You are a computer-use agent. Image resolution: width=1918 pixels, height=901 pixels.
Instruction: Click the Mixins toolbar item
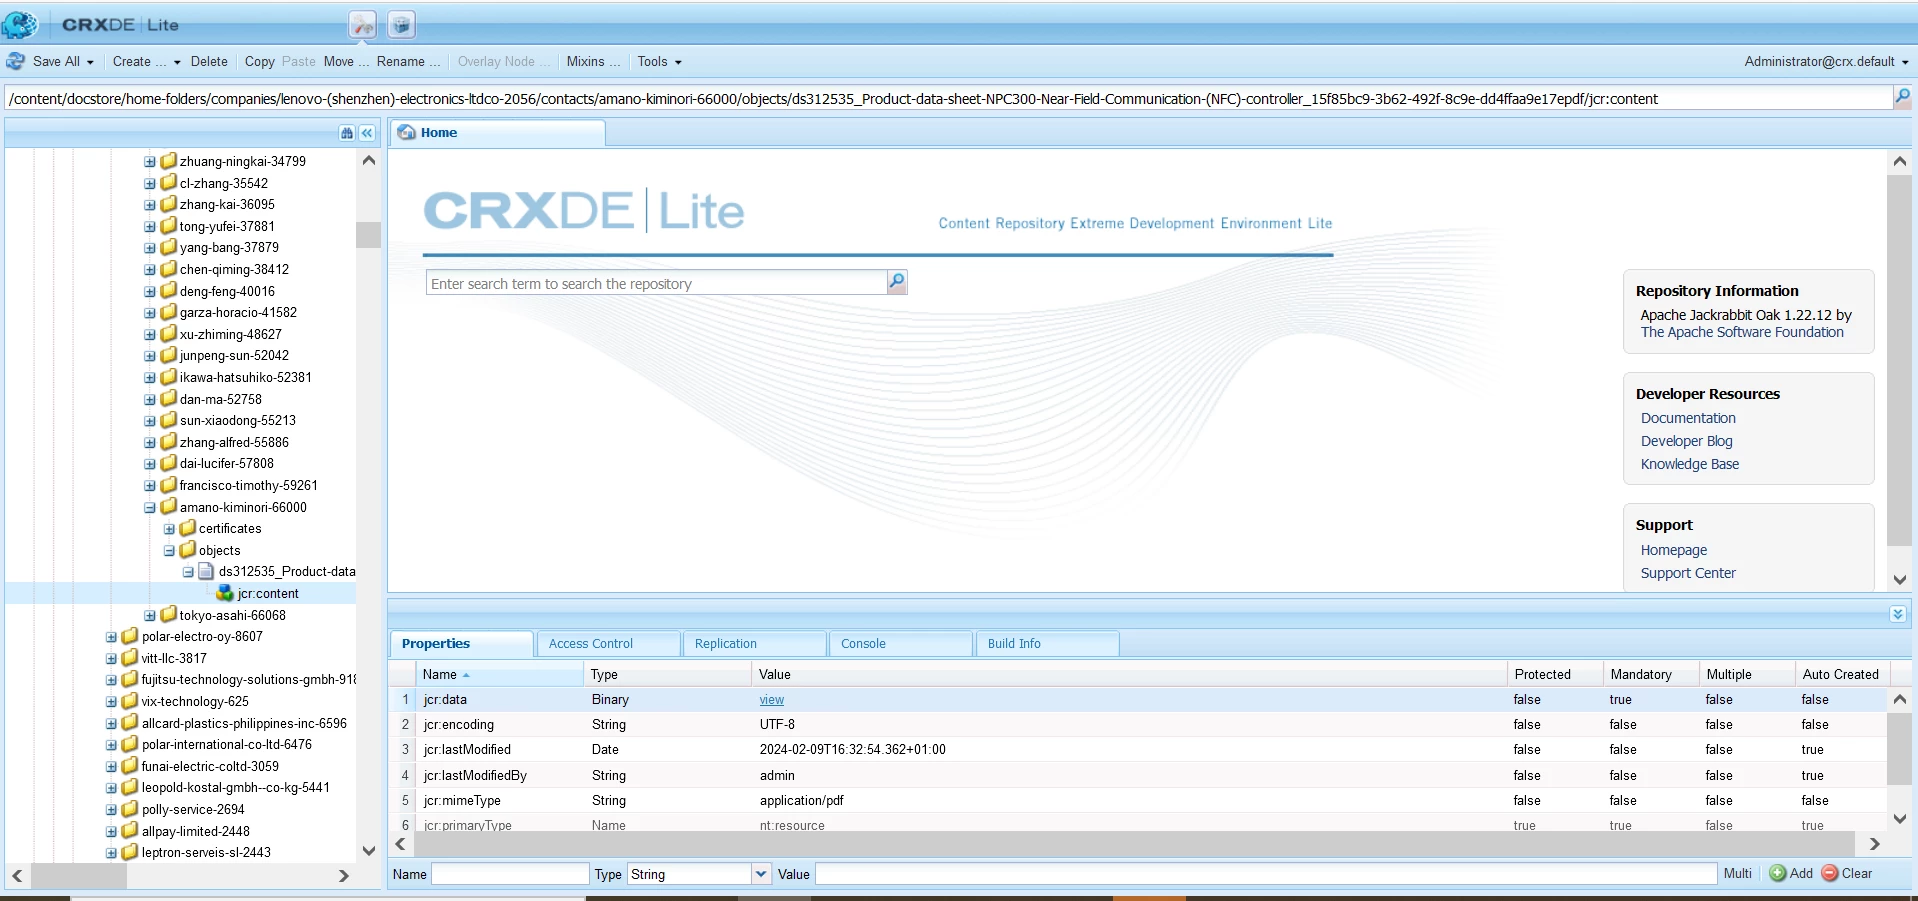[593, 61]
